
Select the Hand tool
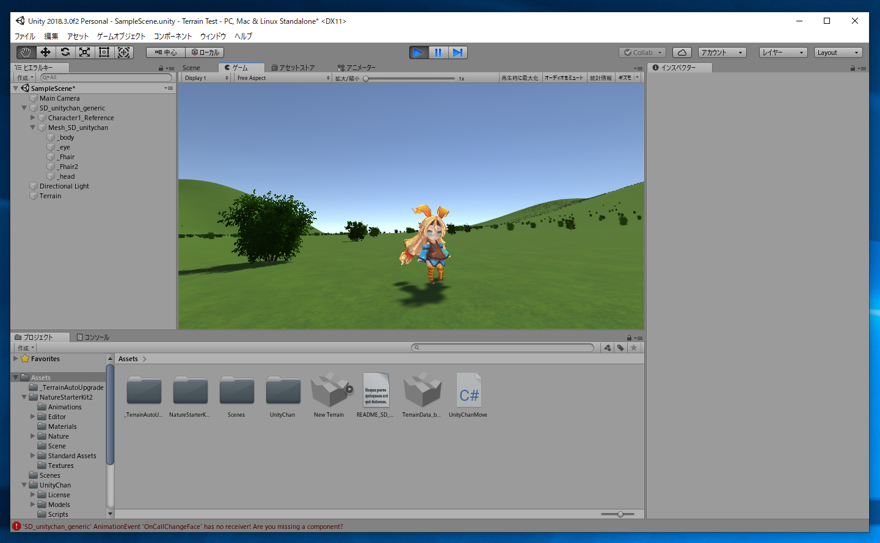[25, 52]
